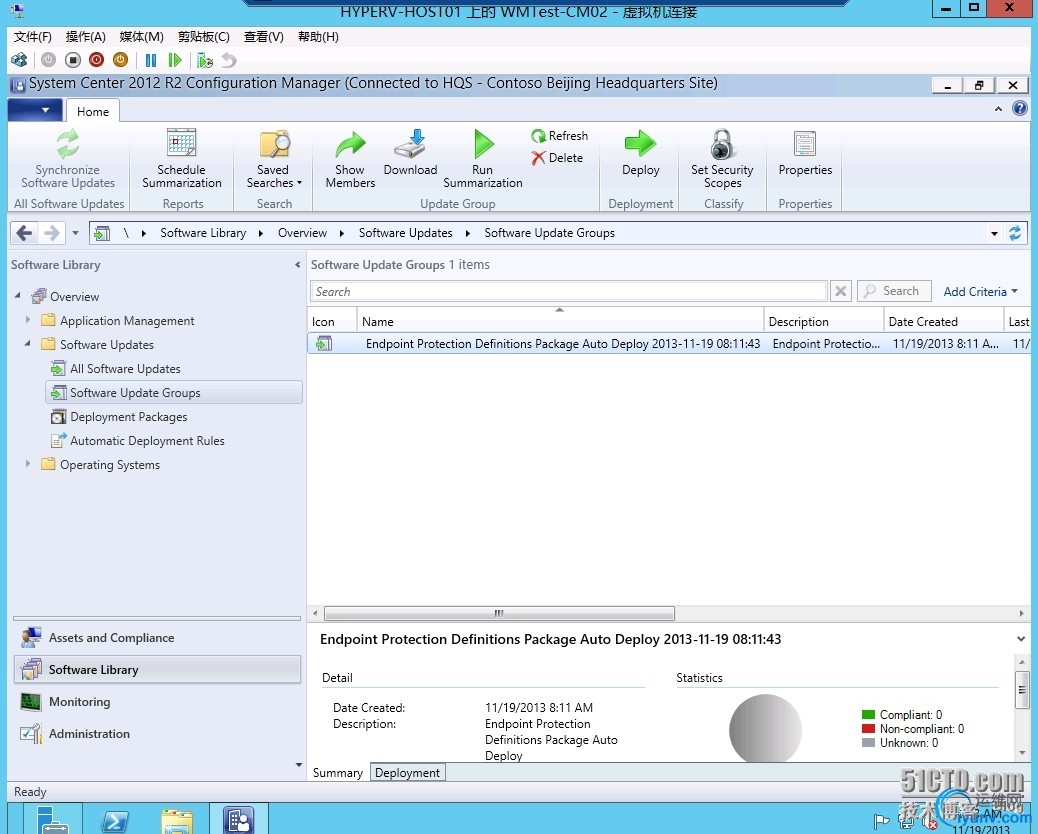
Task: Open the 剪贴板(C) menu
Action: 203,36
